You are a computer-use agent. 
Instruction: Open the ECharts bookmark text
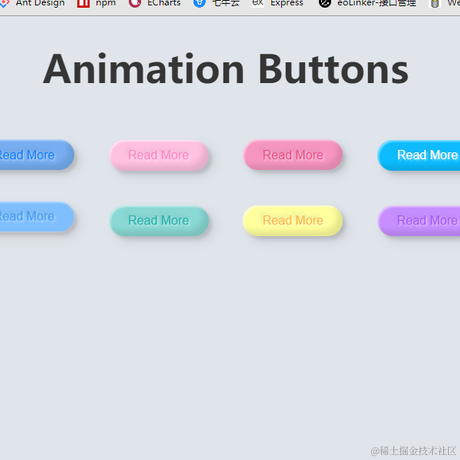[x=164, y=3]
